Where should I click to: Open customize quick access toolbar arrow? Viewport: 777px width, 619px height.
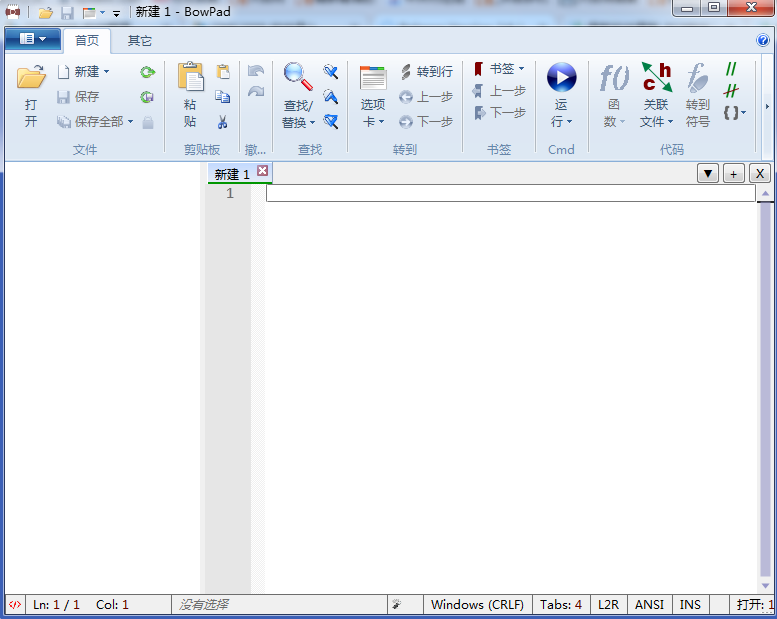coord(116,13)
